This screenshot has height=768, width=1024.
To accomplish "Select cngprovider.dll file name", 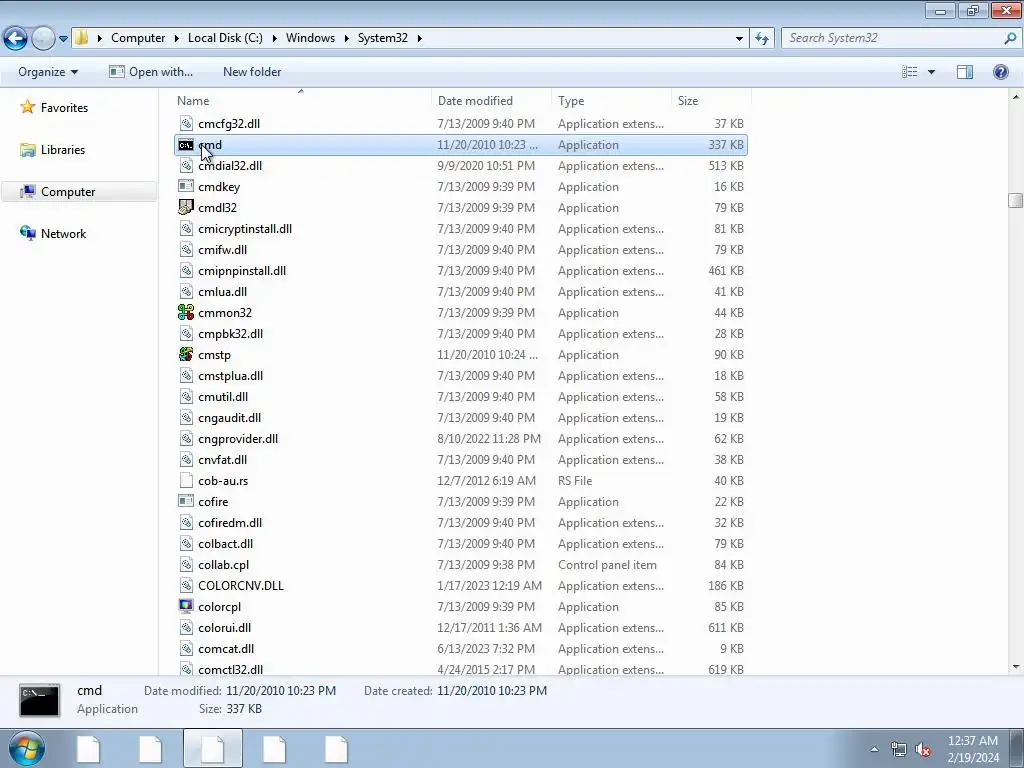I will pos(238,439).
